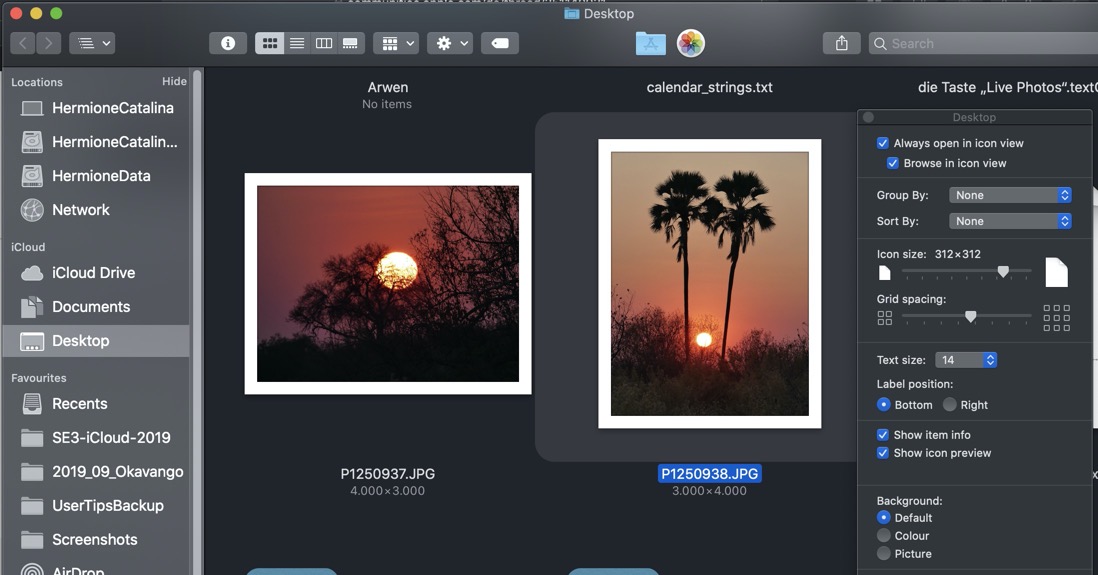Switch to gallery view in toolbar
This screenshot has width=1098, height=575.
(350, 43)
